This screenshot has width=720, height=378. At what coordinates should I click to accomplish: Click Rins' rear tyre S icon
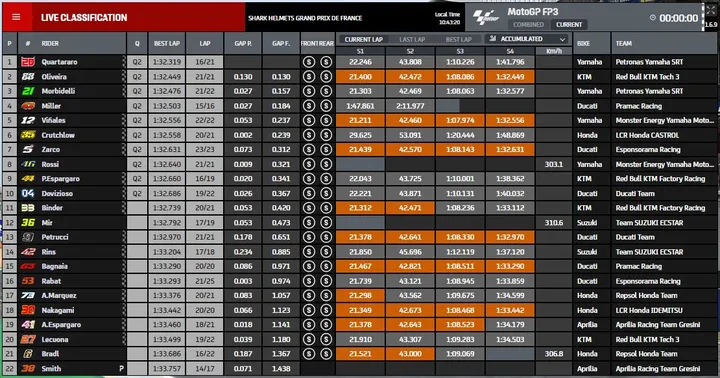(x=326, y=252)
